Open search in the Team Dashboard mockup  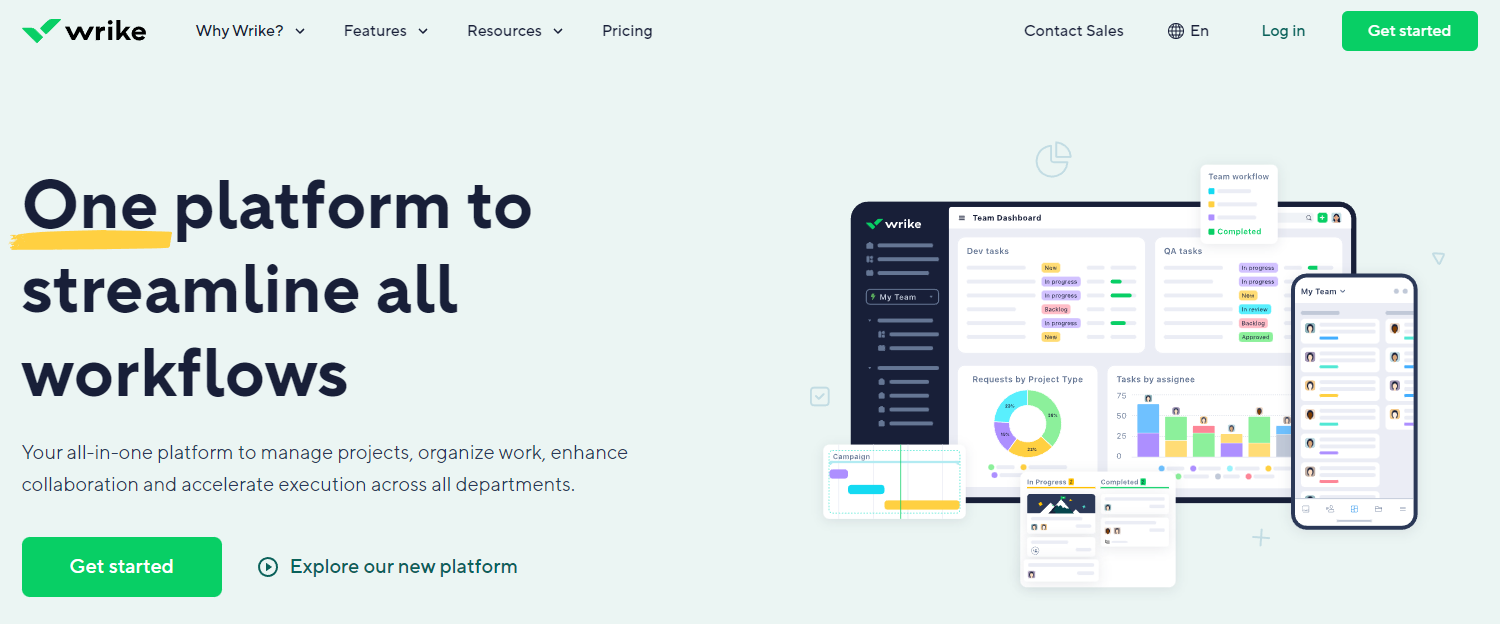pyautogui.click(x=1308, y=218)
